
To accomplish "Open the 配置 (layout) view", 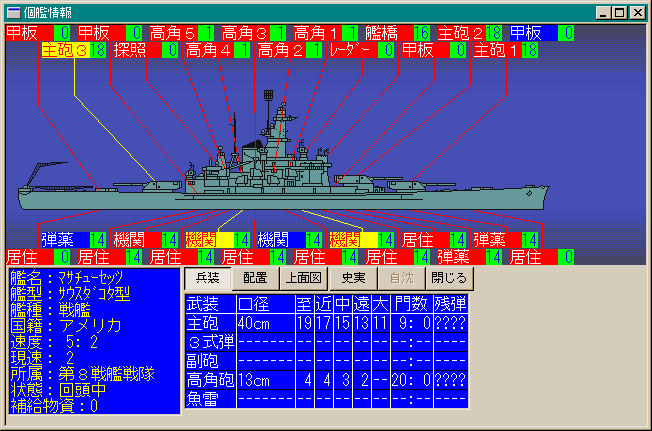I will [255, 278].
